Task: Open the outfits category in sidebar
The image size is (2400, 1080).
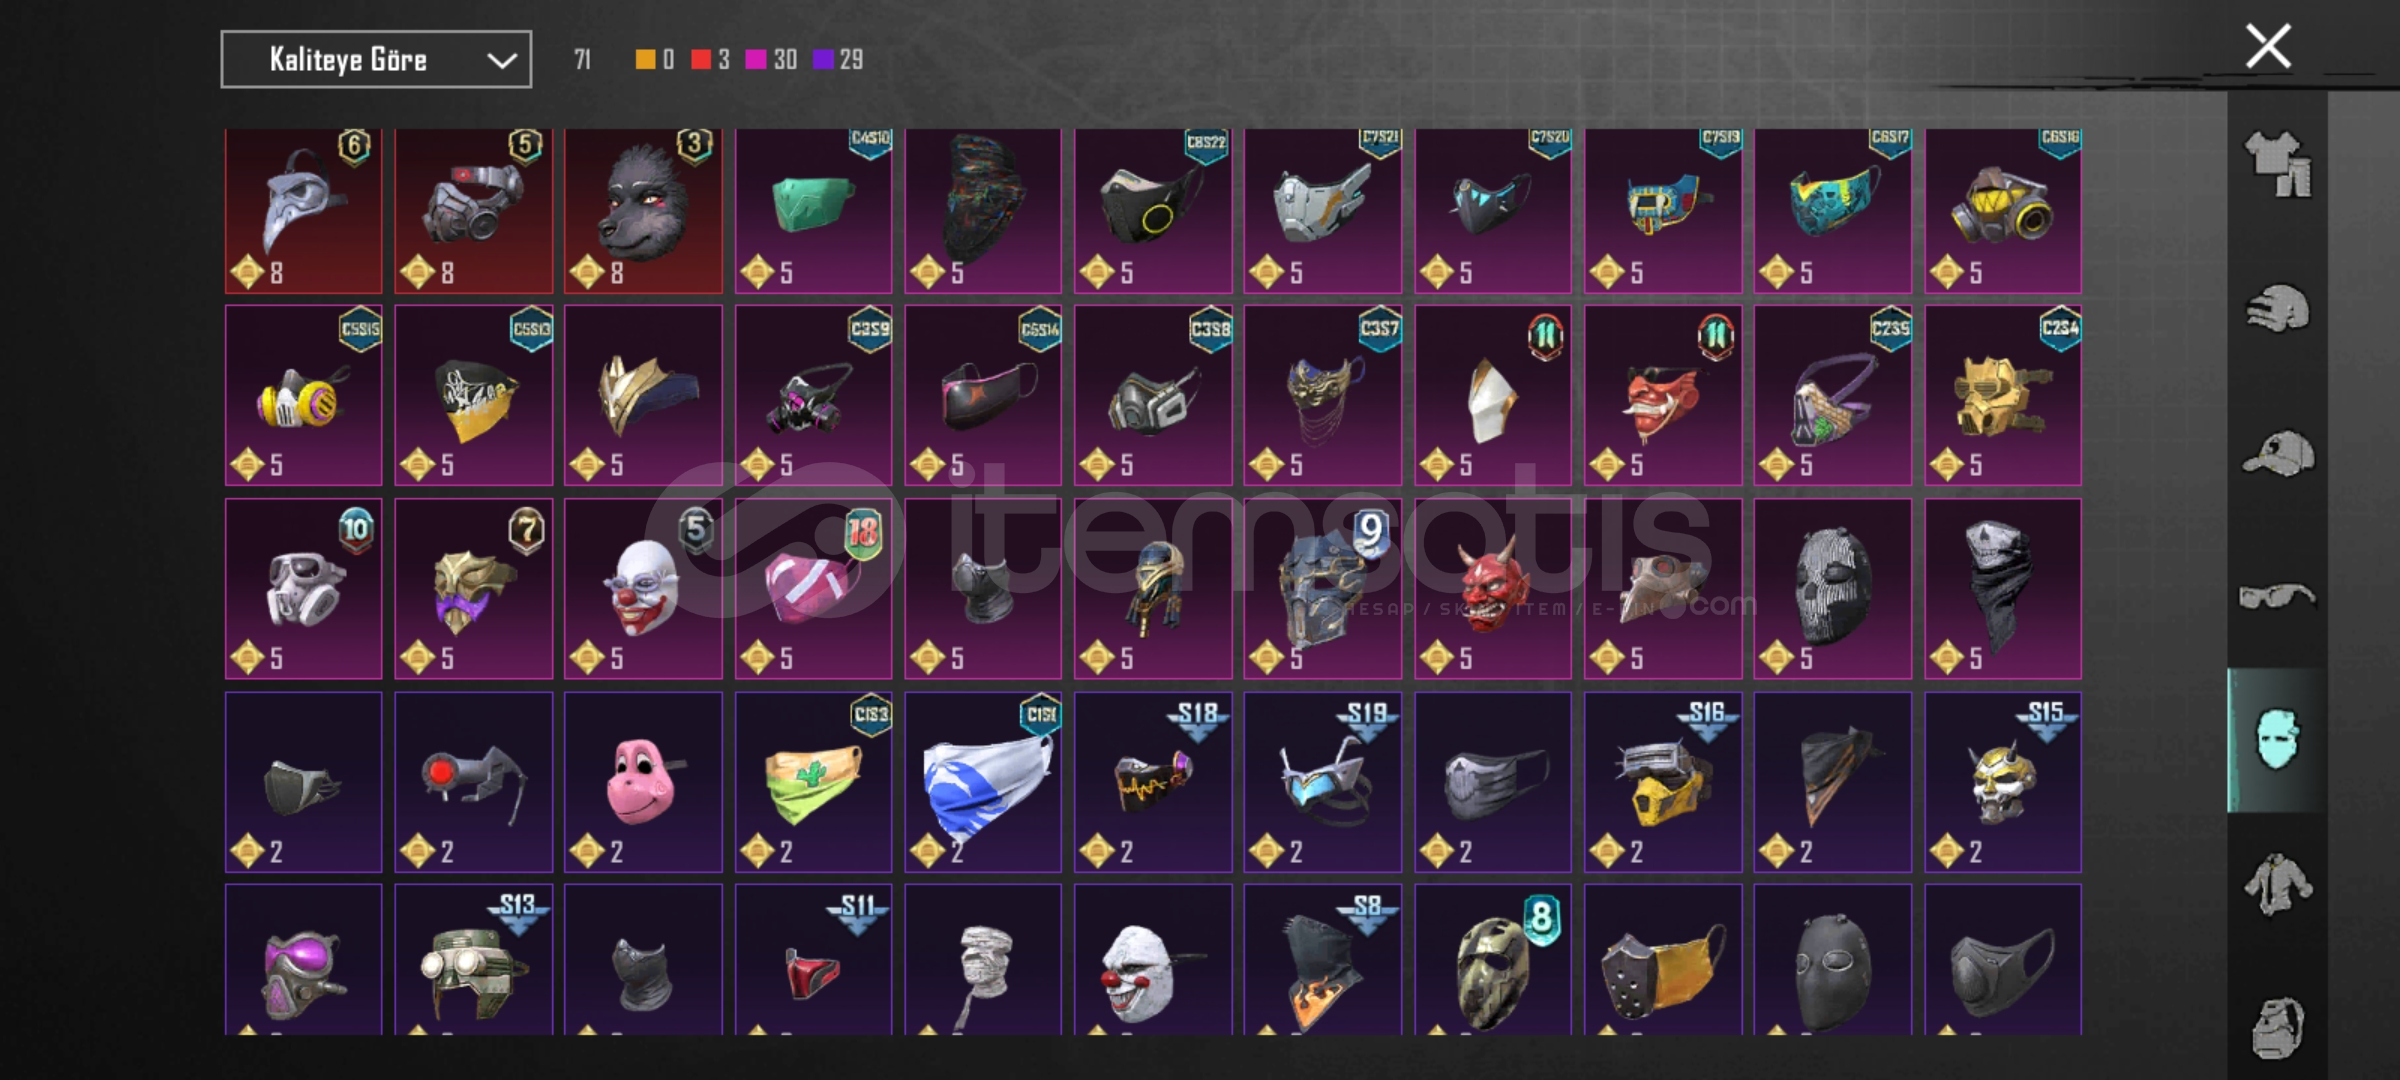Action: tap(2278, 164)
